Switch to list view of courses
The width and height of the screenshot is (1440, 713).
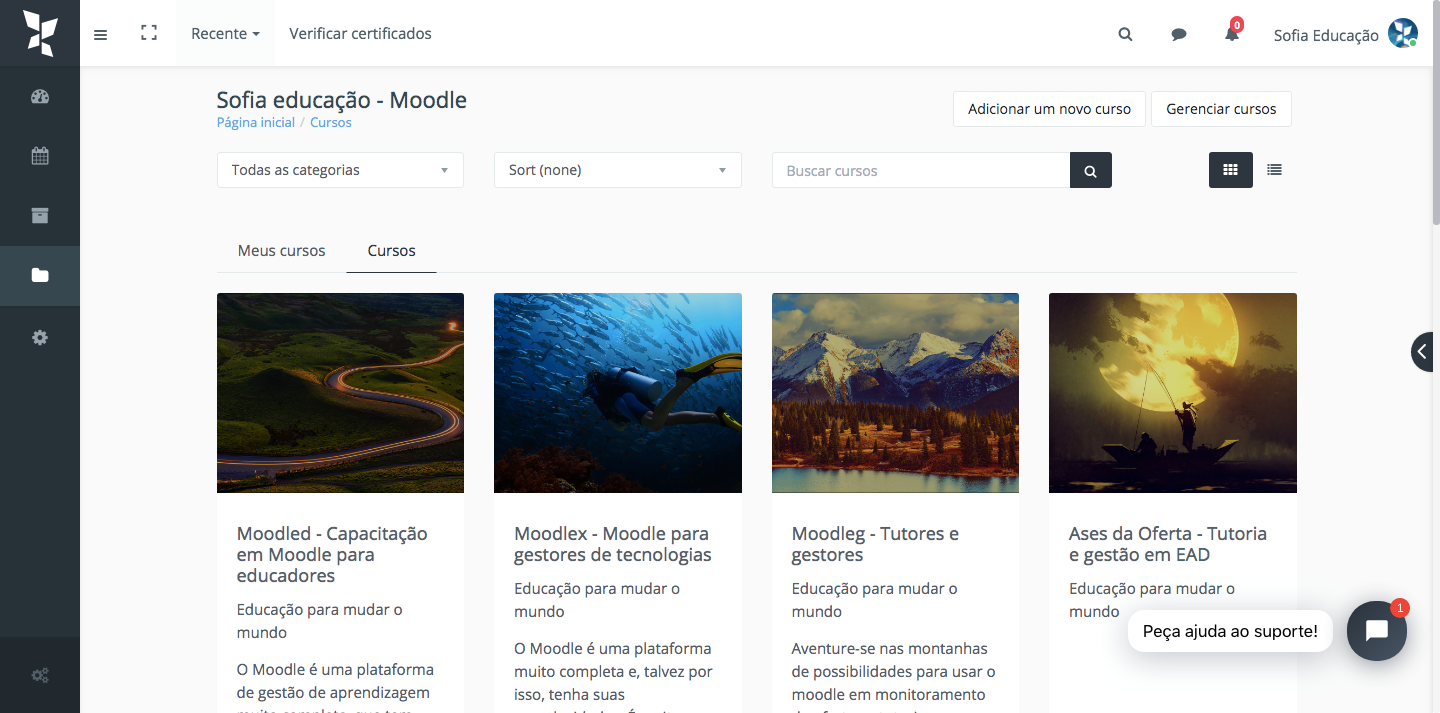pos(1274,170)
